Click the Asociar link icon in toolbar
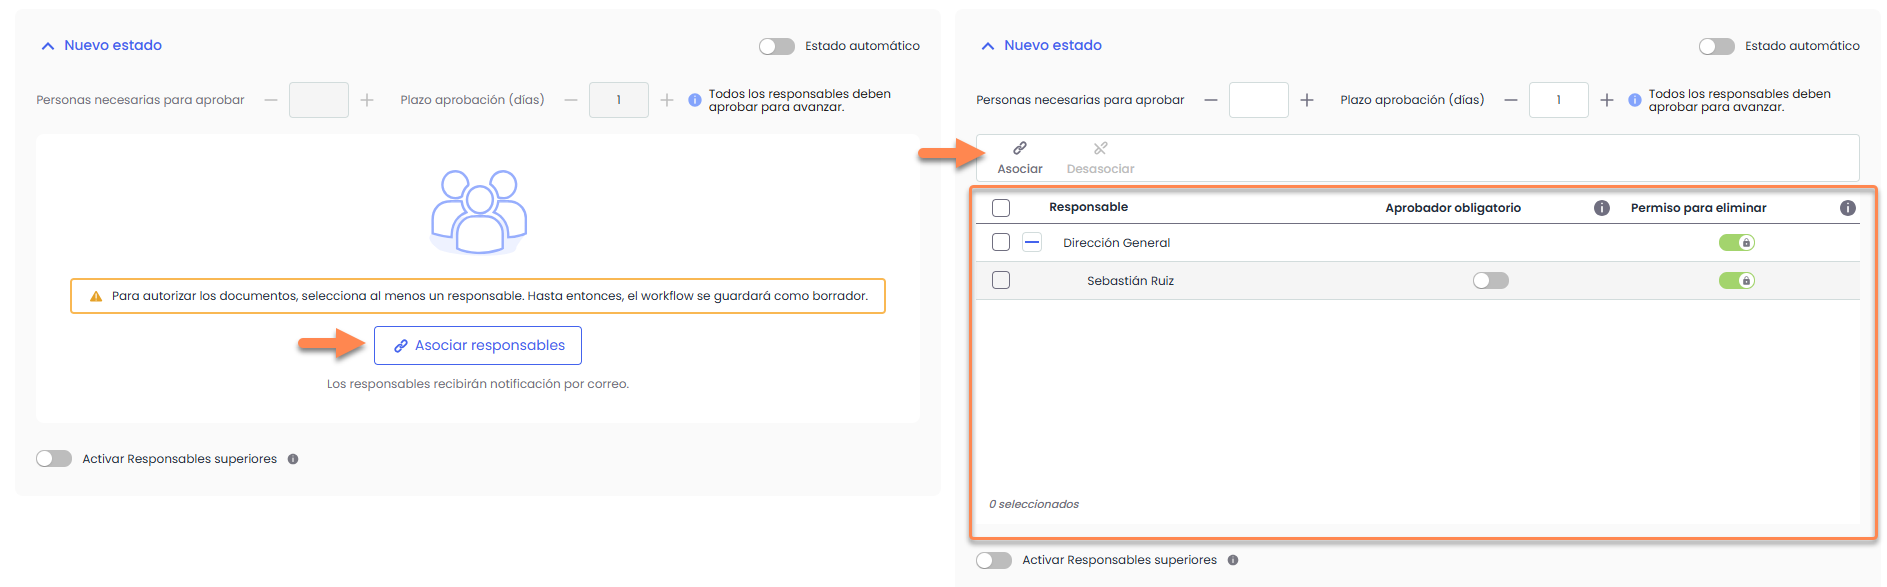This screenshot has width=1887, height=587. click(1019, 149)
